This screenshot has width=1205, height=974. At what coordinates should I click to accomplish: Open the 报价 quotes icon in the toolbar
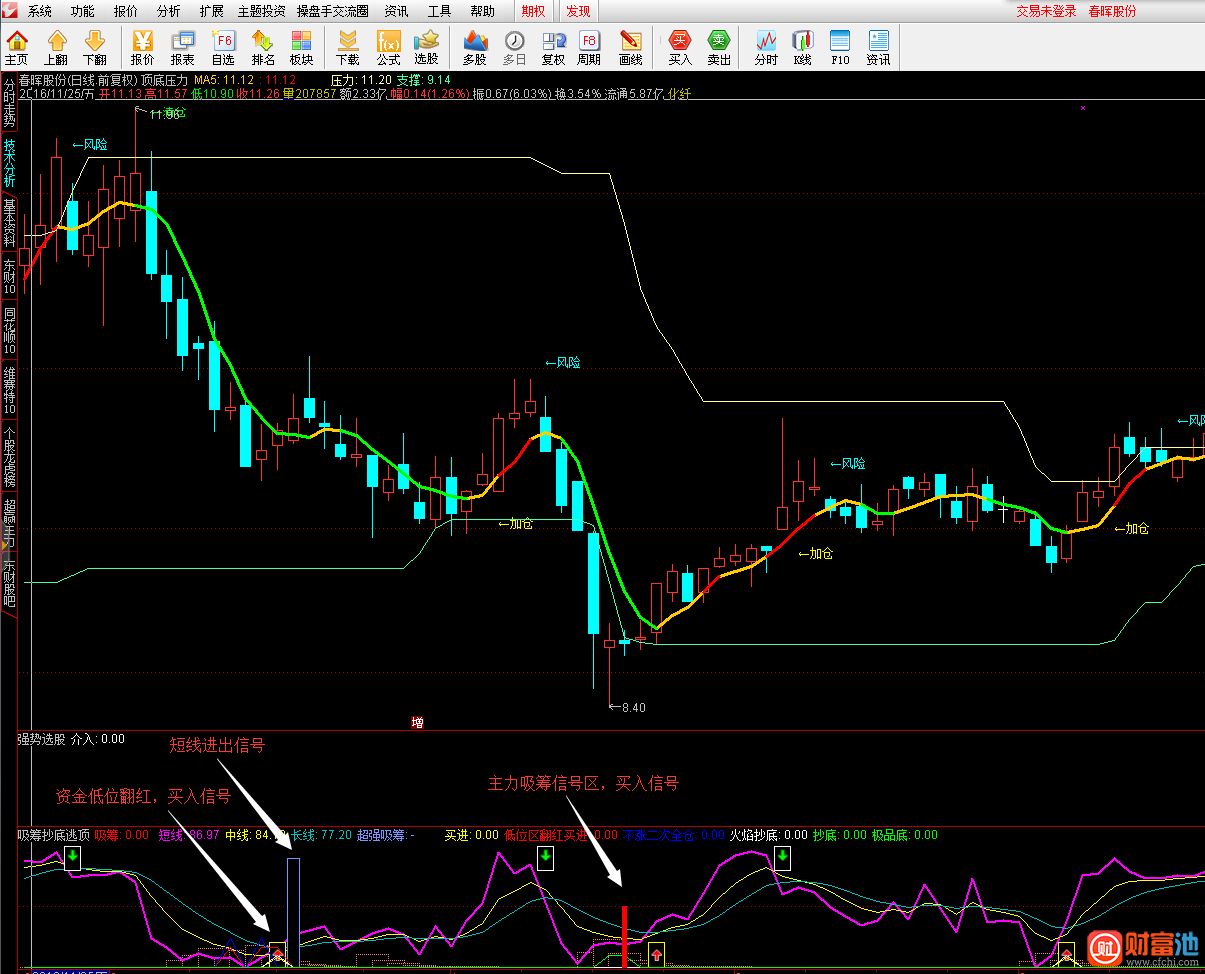(x=143, y=47)
